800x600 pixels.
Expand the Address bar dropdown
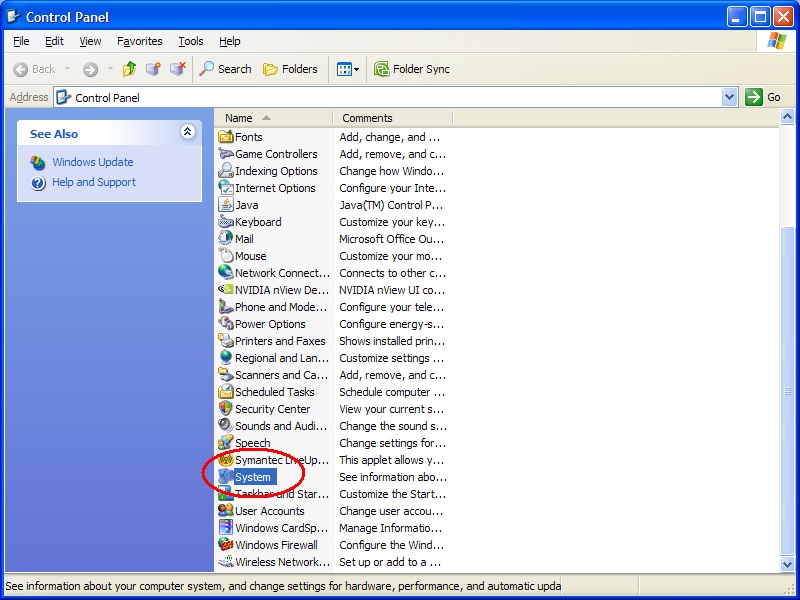729,97
